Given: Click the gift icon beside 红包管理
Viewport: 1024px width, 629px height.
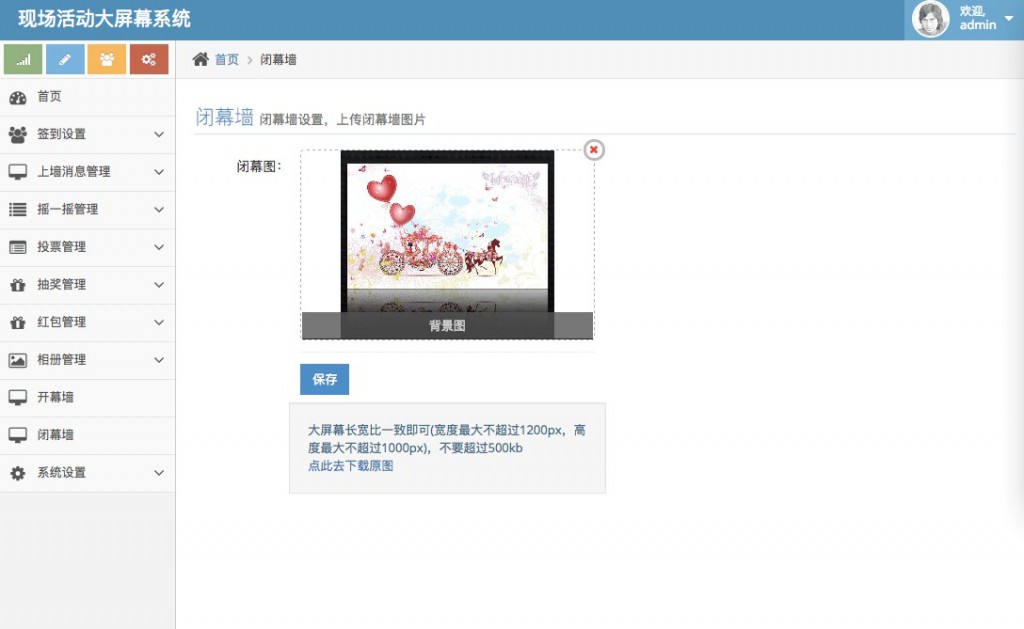Looking at the screenshot, I should (x=18, y=323).
